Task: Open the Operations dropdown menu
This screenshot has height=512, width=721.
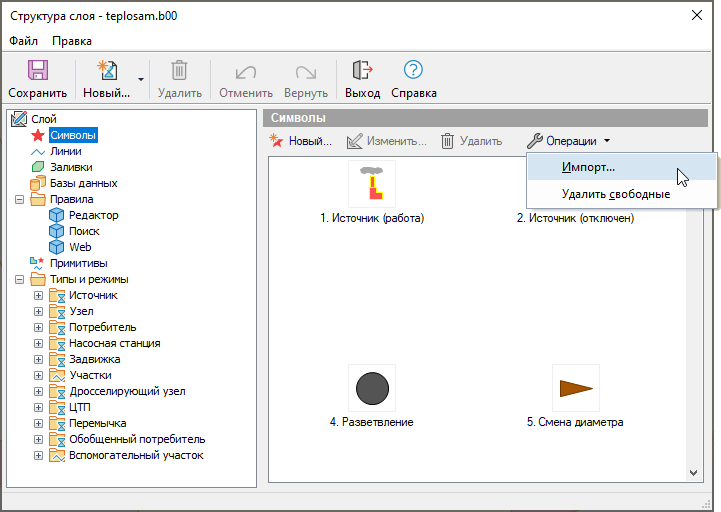Action: (568, 141)
